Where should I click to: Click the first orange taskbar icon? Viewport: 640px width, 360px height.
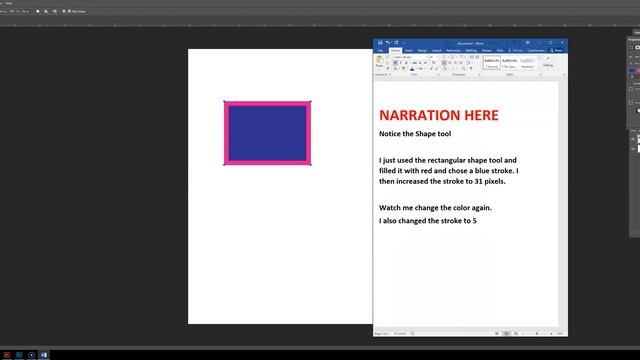coord(7,355)
